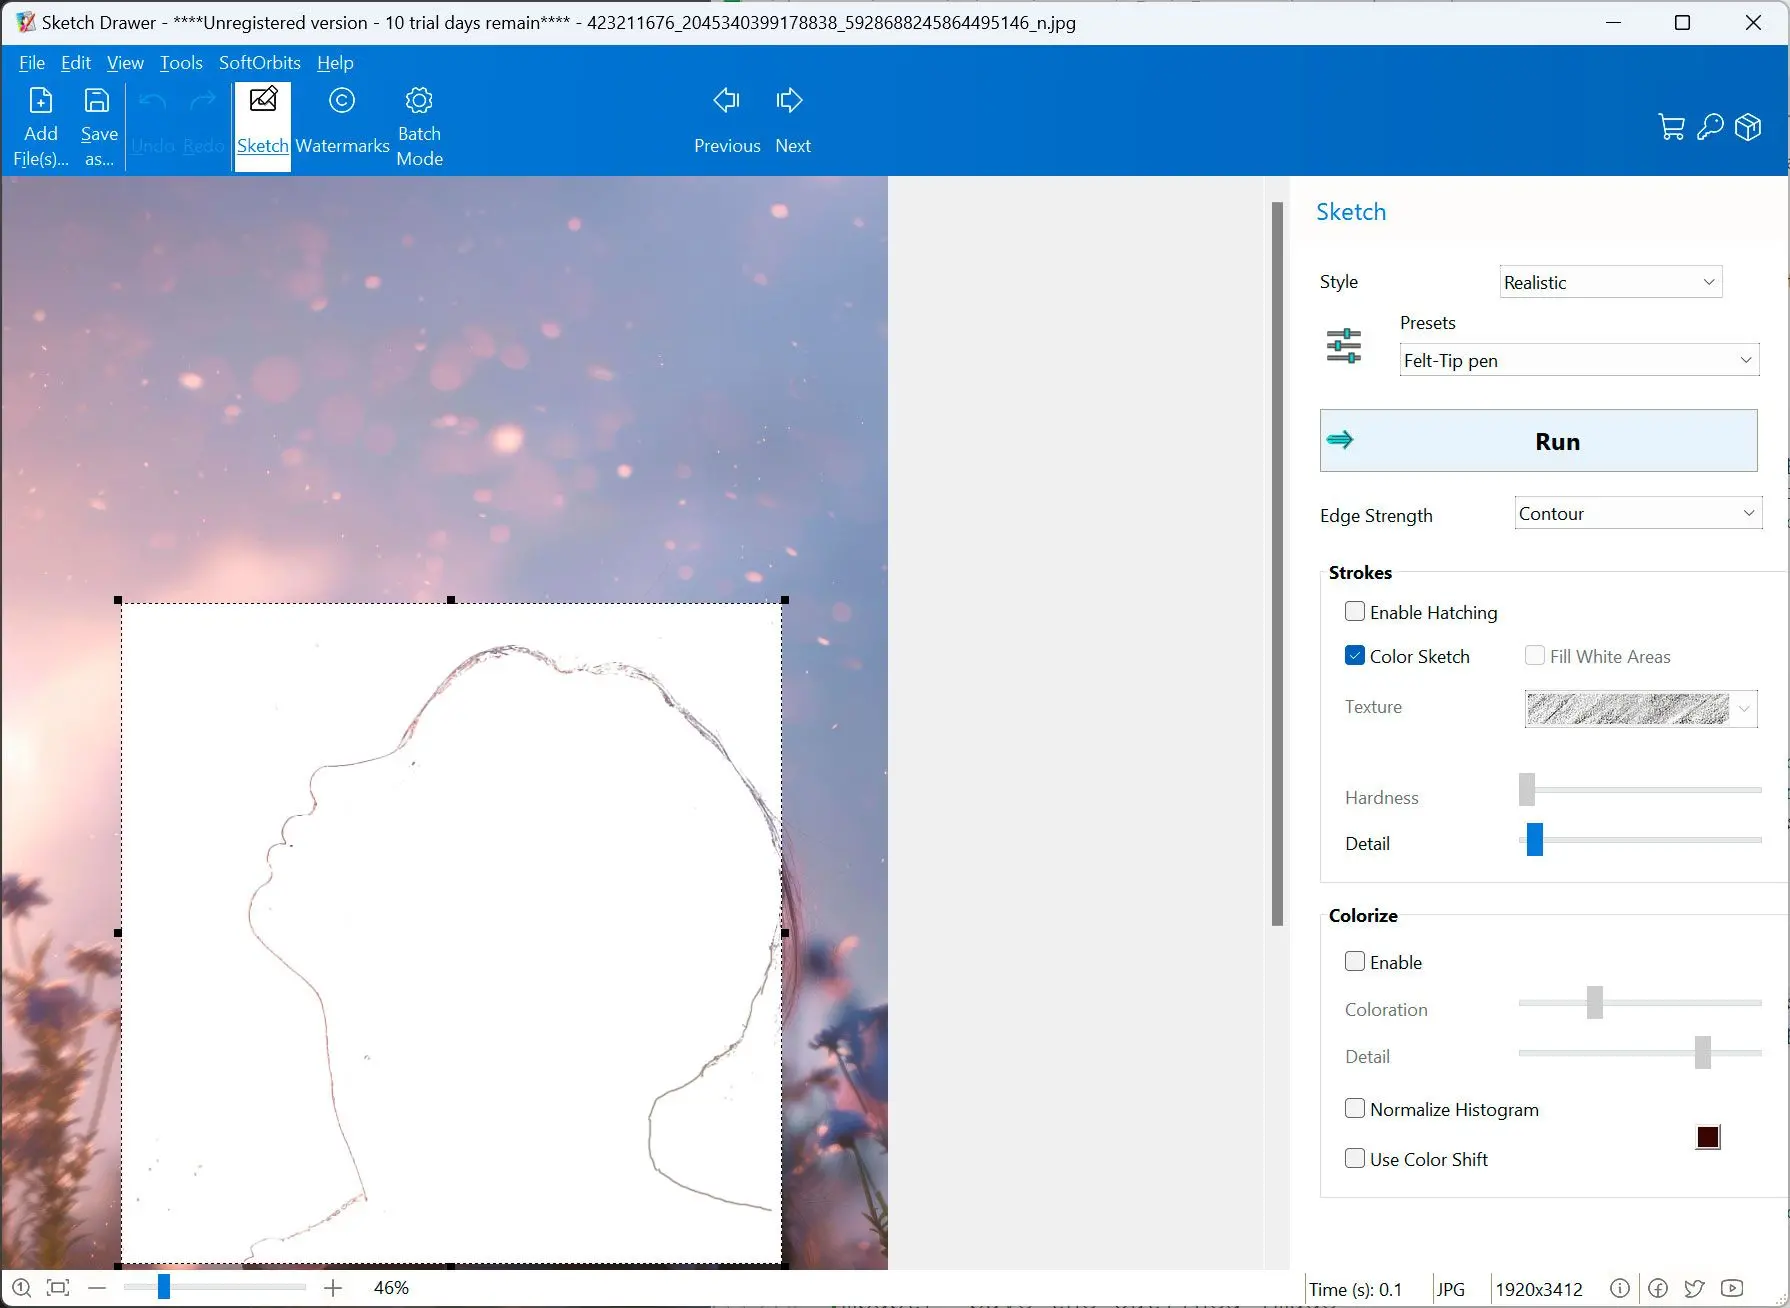Click the Run button
Screen dimensions: 1790x1308
coord(1538,440)
